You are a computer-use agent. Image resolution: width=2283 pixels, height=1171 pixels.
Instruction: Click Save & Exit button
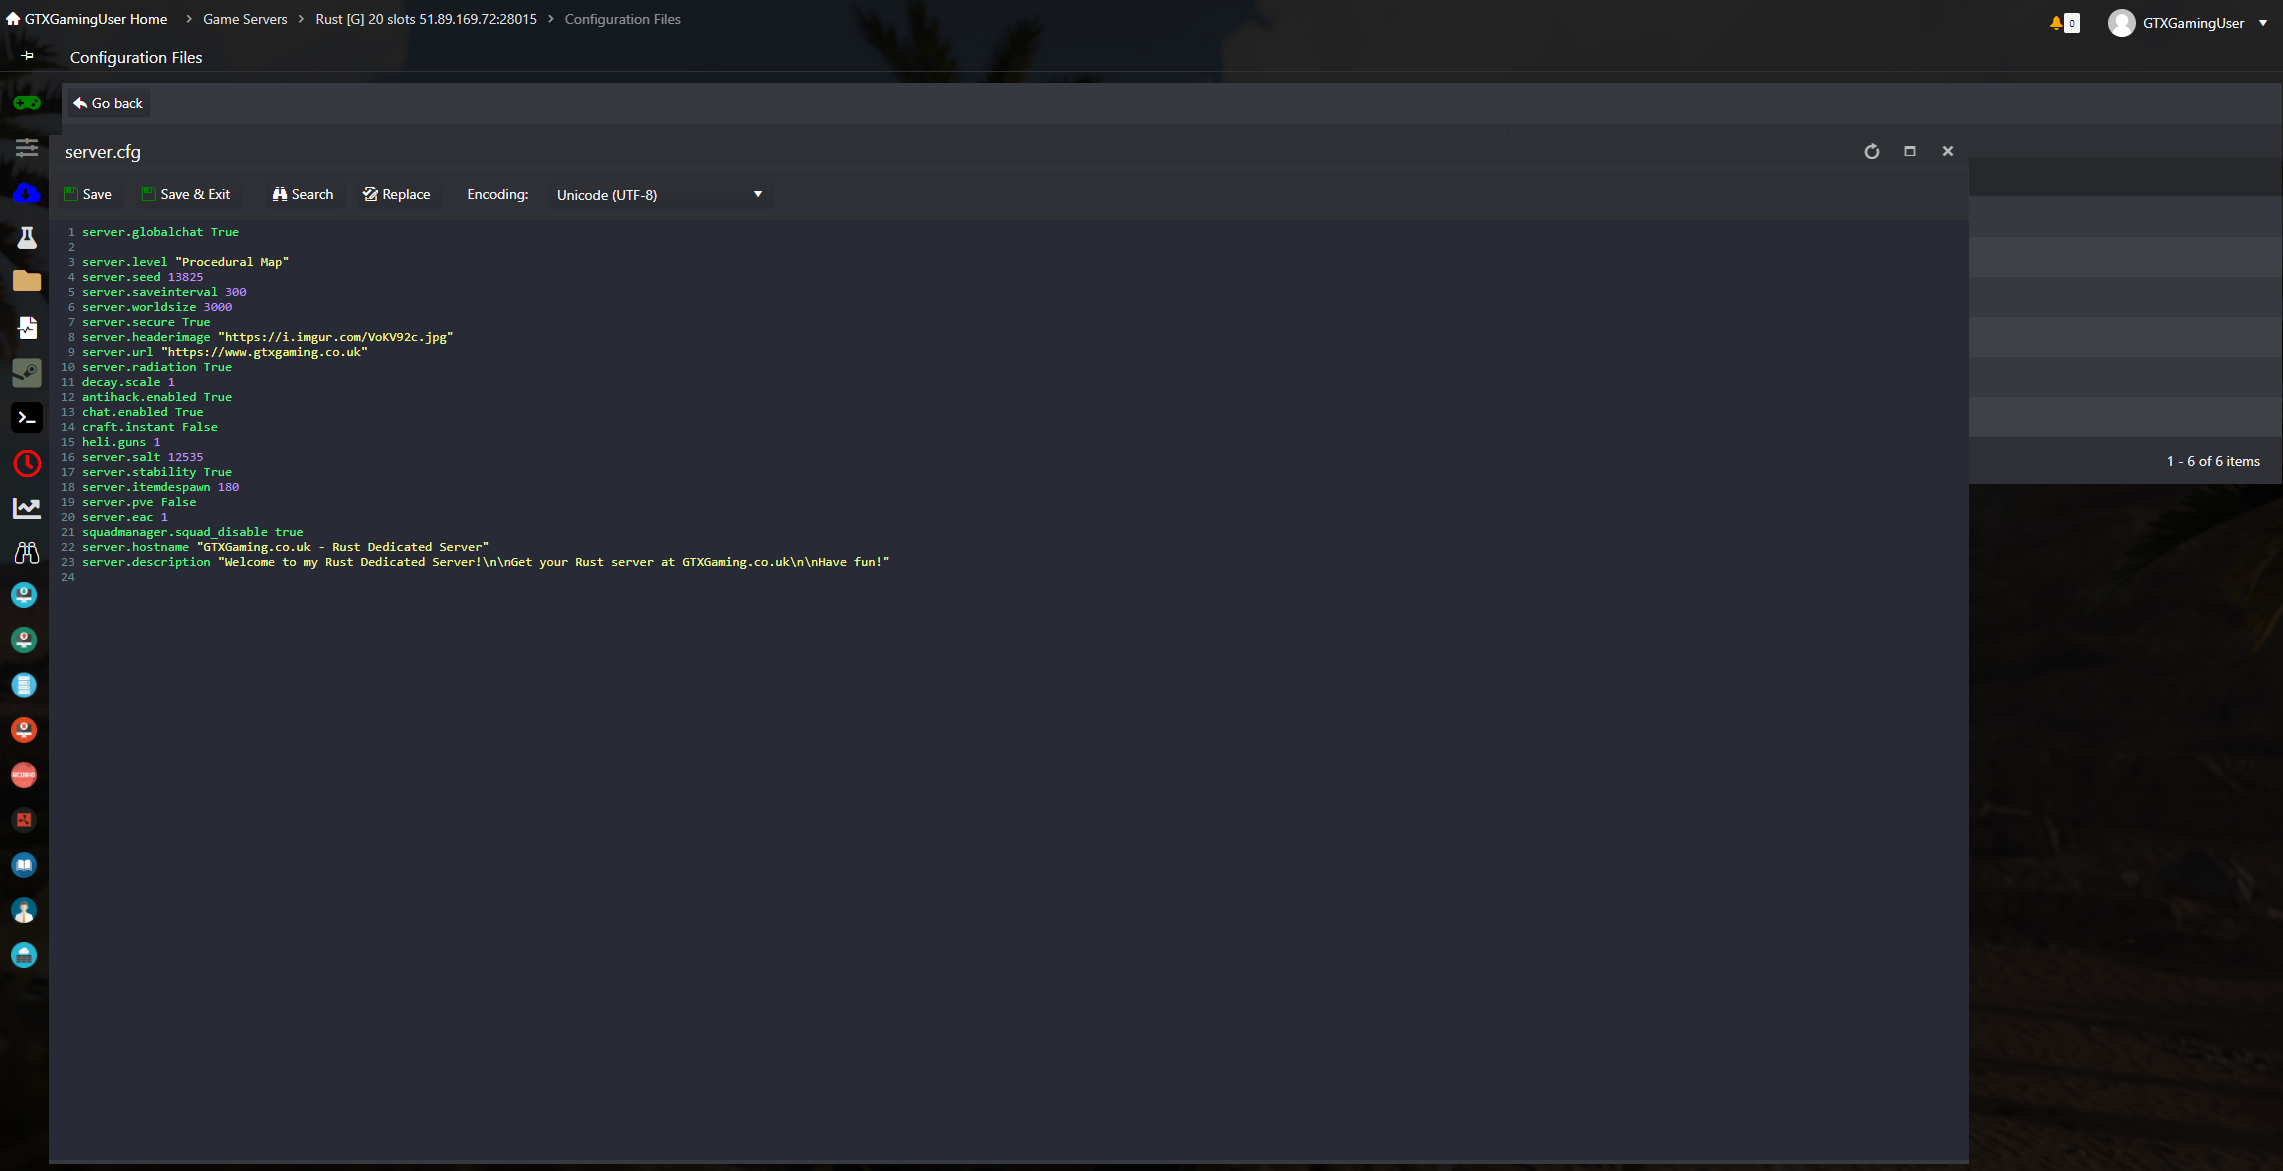click(187, 194)
